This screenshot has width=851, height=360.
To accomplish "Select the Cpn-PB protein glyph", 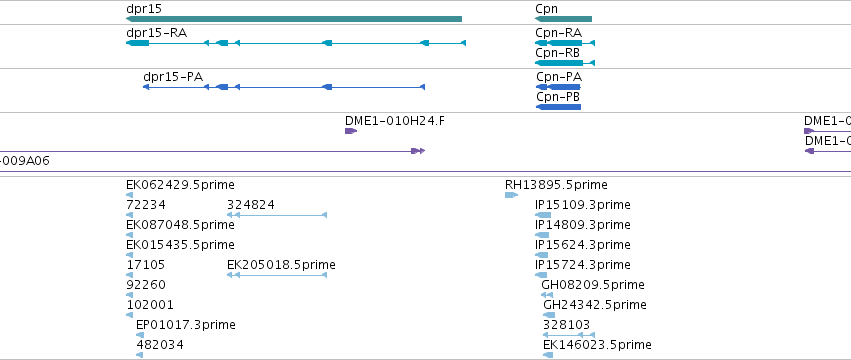I will 558,107.
